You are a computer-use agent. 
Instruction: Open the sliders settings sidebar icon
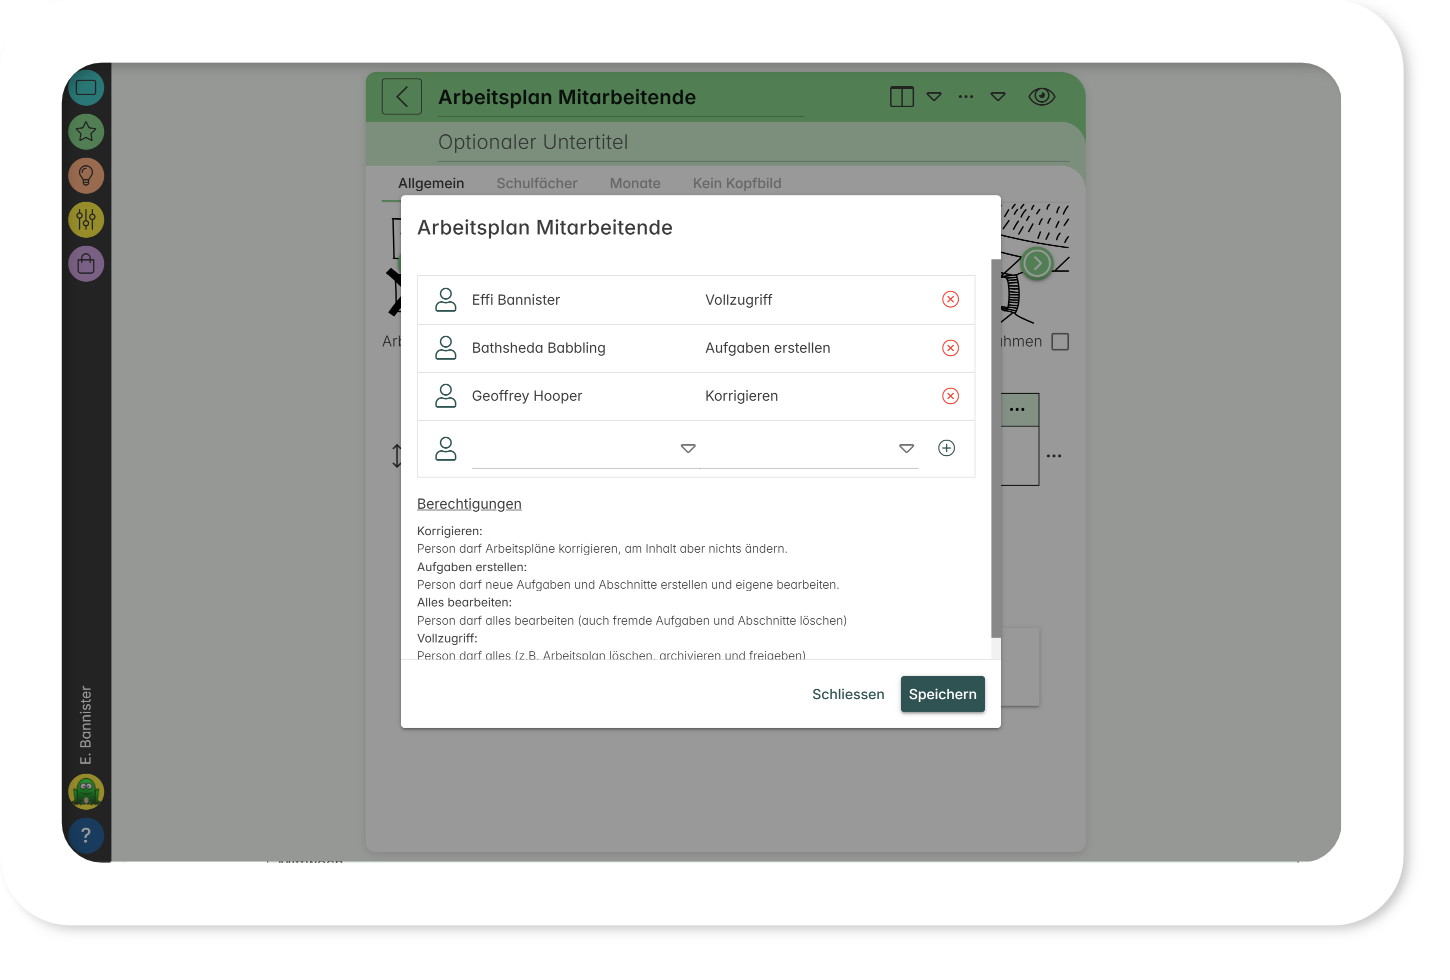click(x=86, y=219)
